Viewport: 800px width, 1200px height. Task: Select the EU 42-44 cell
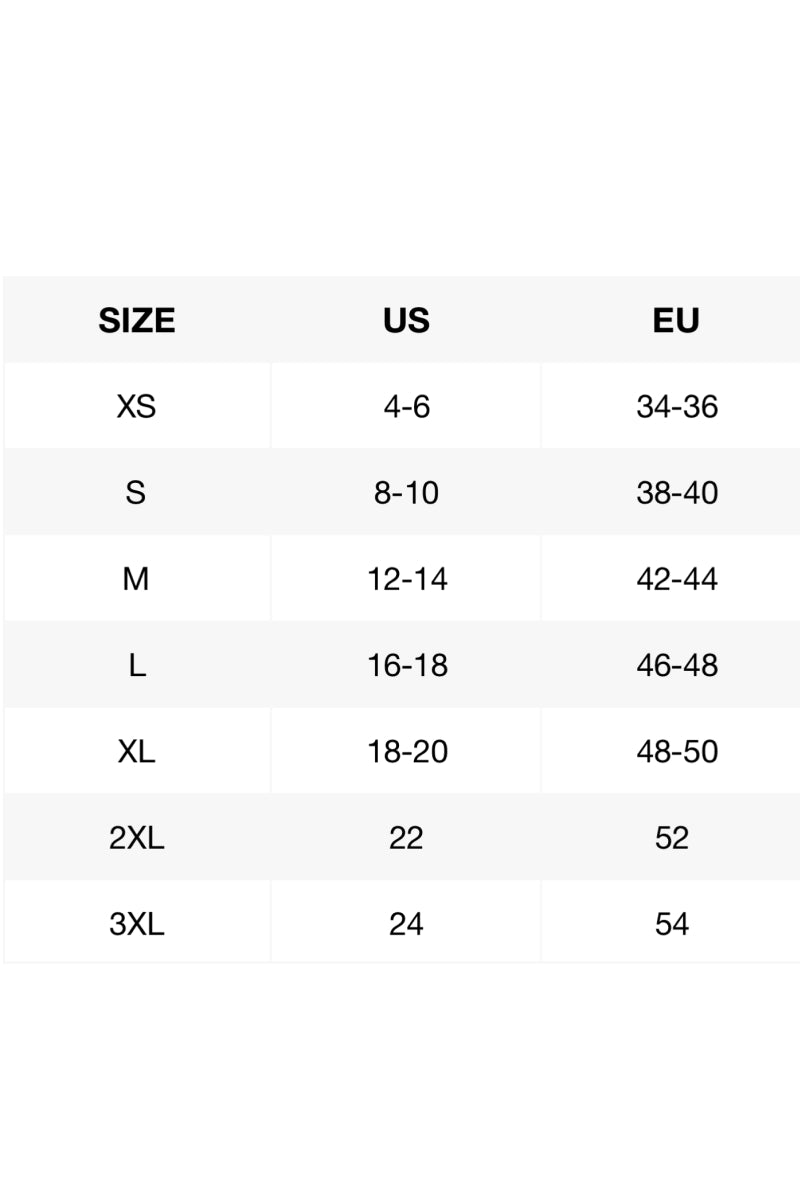click(x=677, y=579)
